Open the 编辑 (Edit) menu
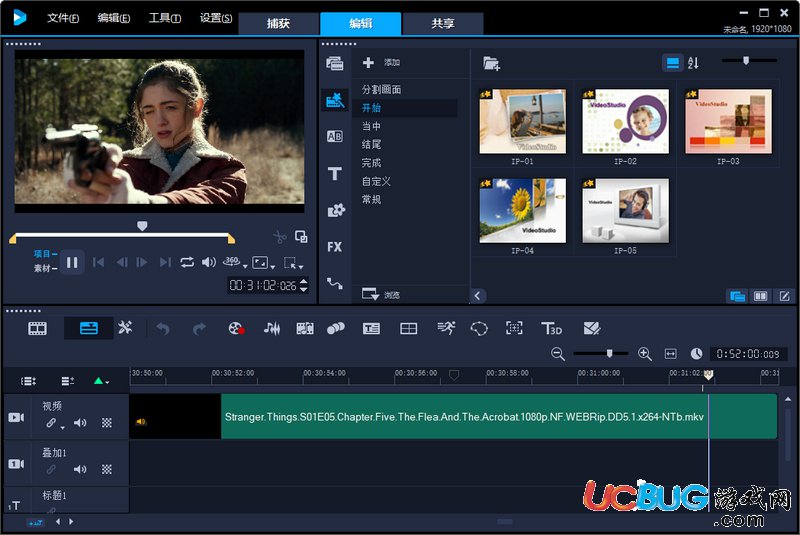This screenshot has width=800, height=535. 113,18
